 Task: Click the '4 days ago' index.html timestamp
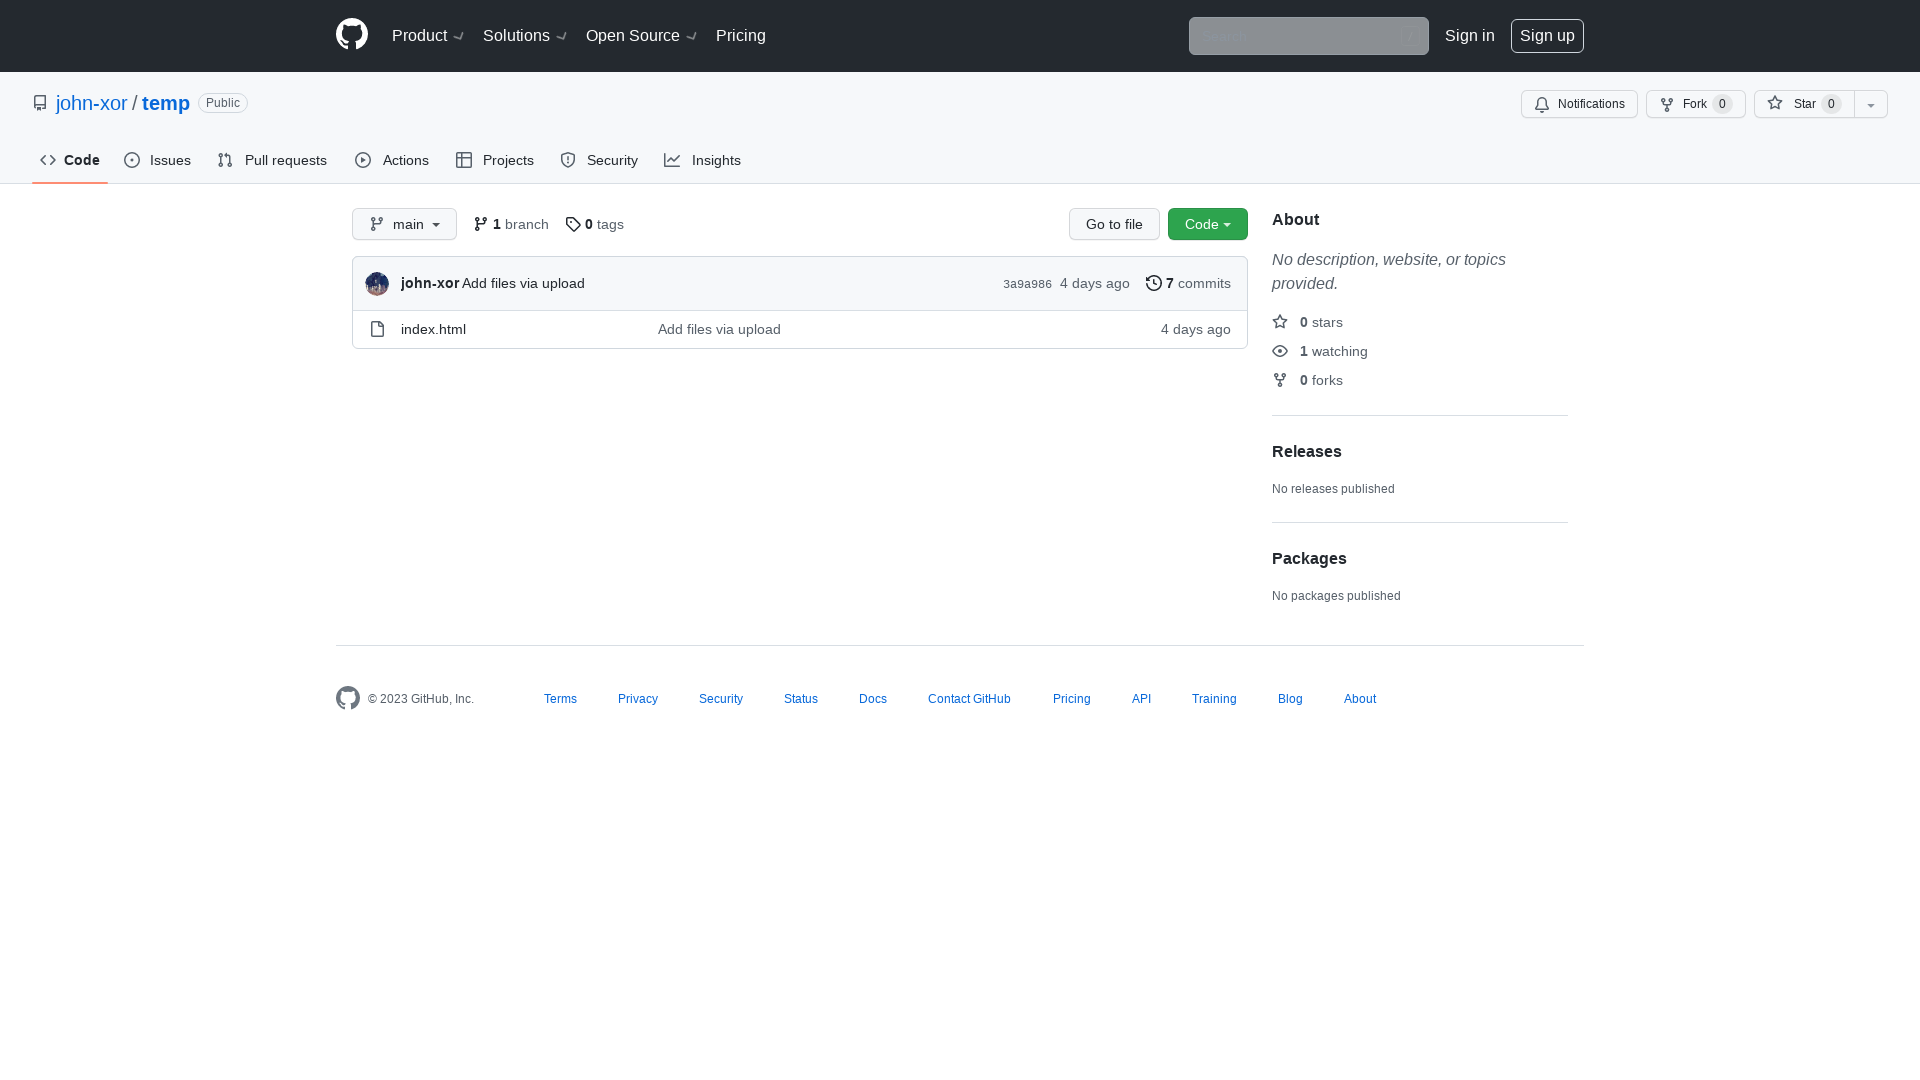coord(1196,329)
